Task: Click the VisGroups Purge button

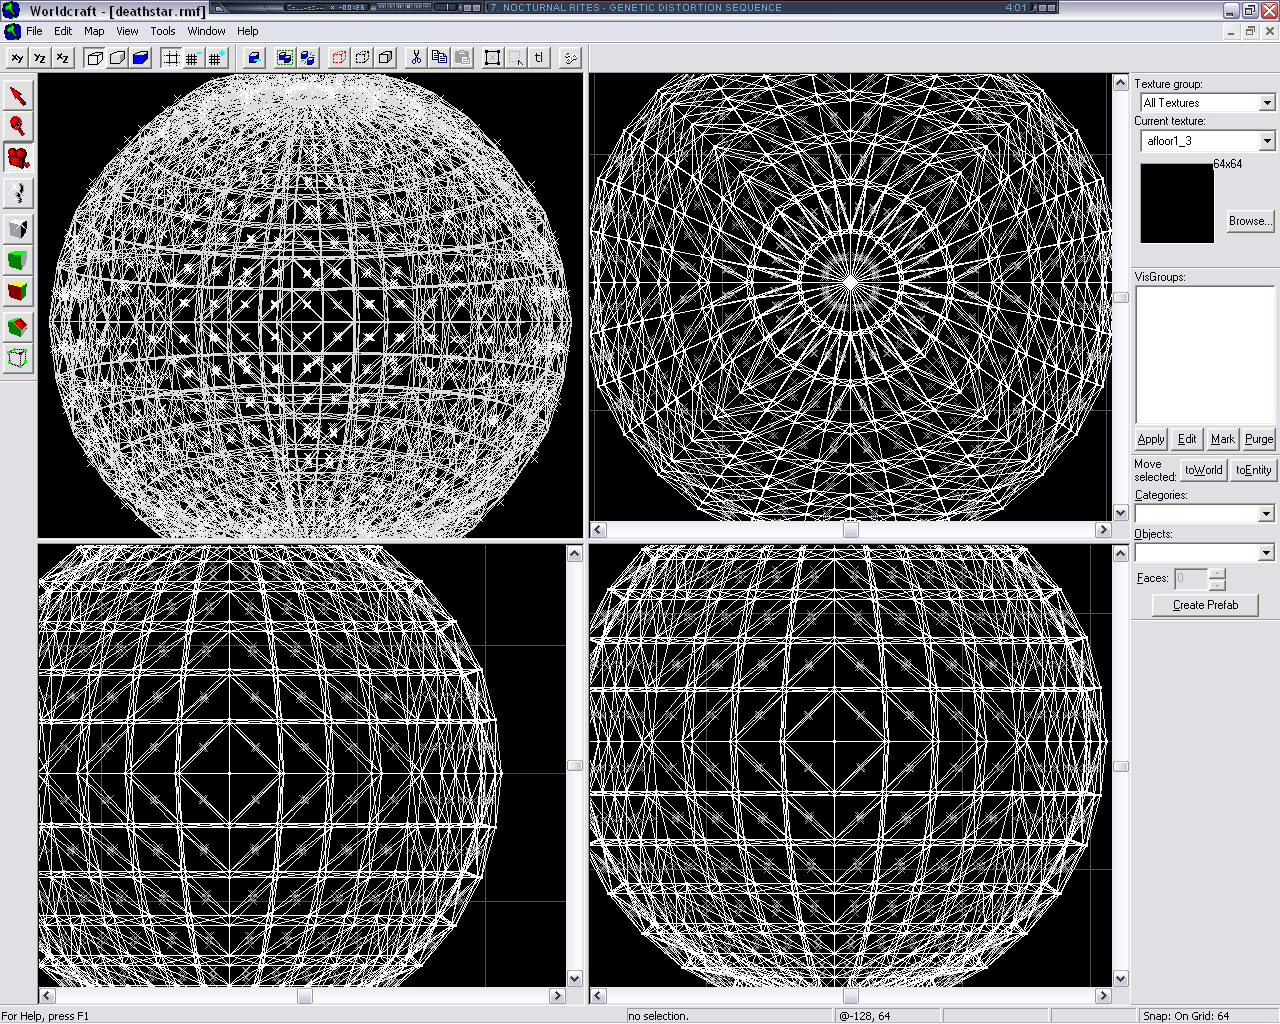Action: click(1259, 439)
